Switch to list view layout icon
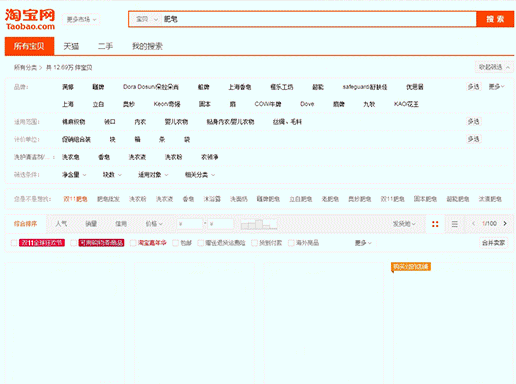Viewport: 516px width, 384px height. pos(455,224)
